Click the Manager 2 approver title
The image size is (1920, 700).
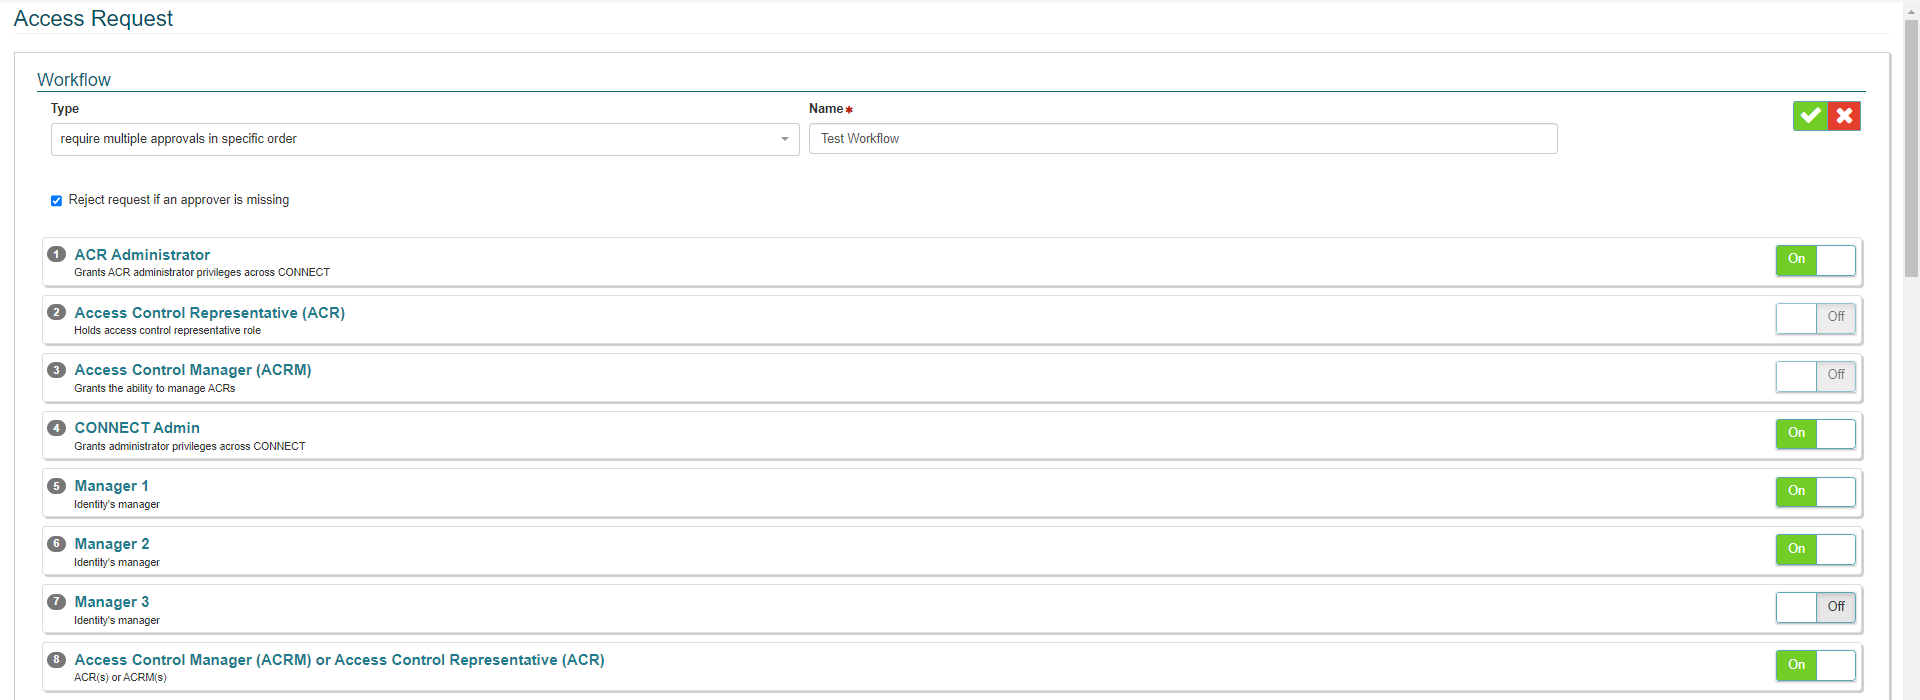[112, 544]
